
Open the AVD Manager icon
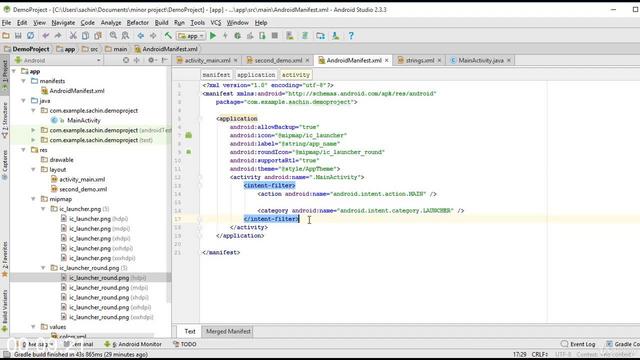pos(290,36)
